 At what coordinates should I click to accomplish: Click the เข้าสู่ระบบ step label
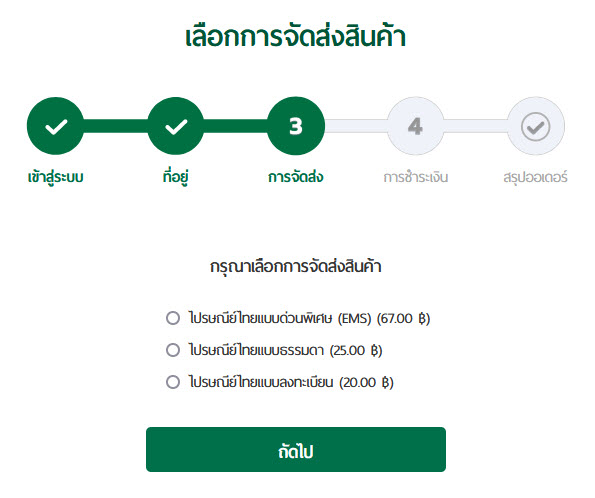point(55,177)
